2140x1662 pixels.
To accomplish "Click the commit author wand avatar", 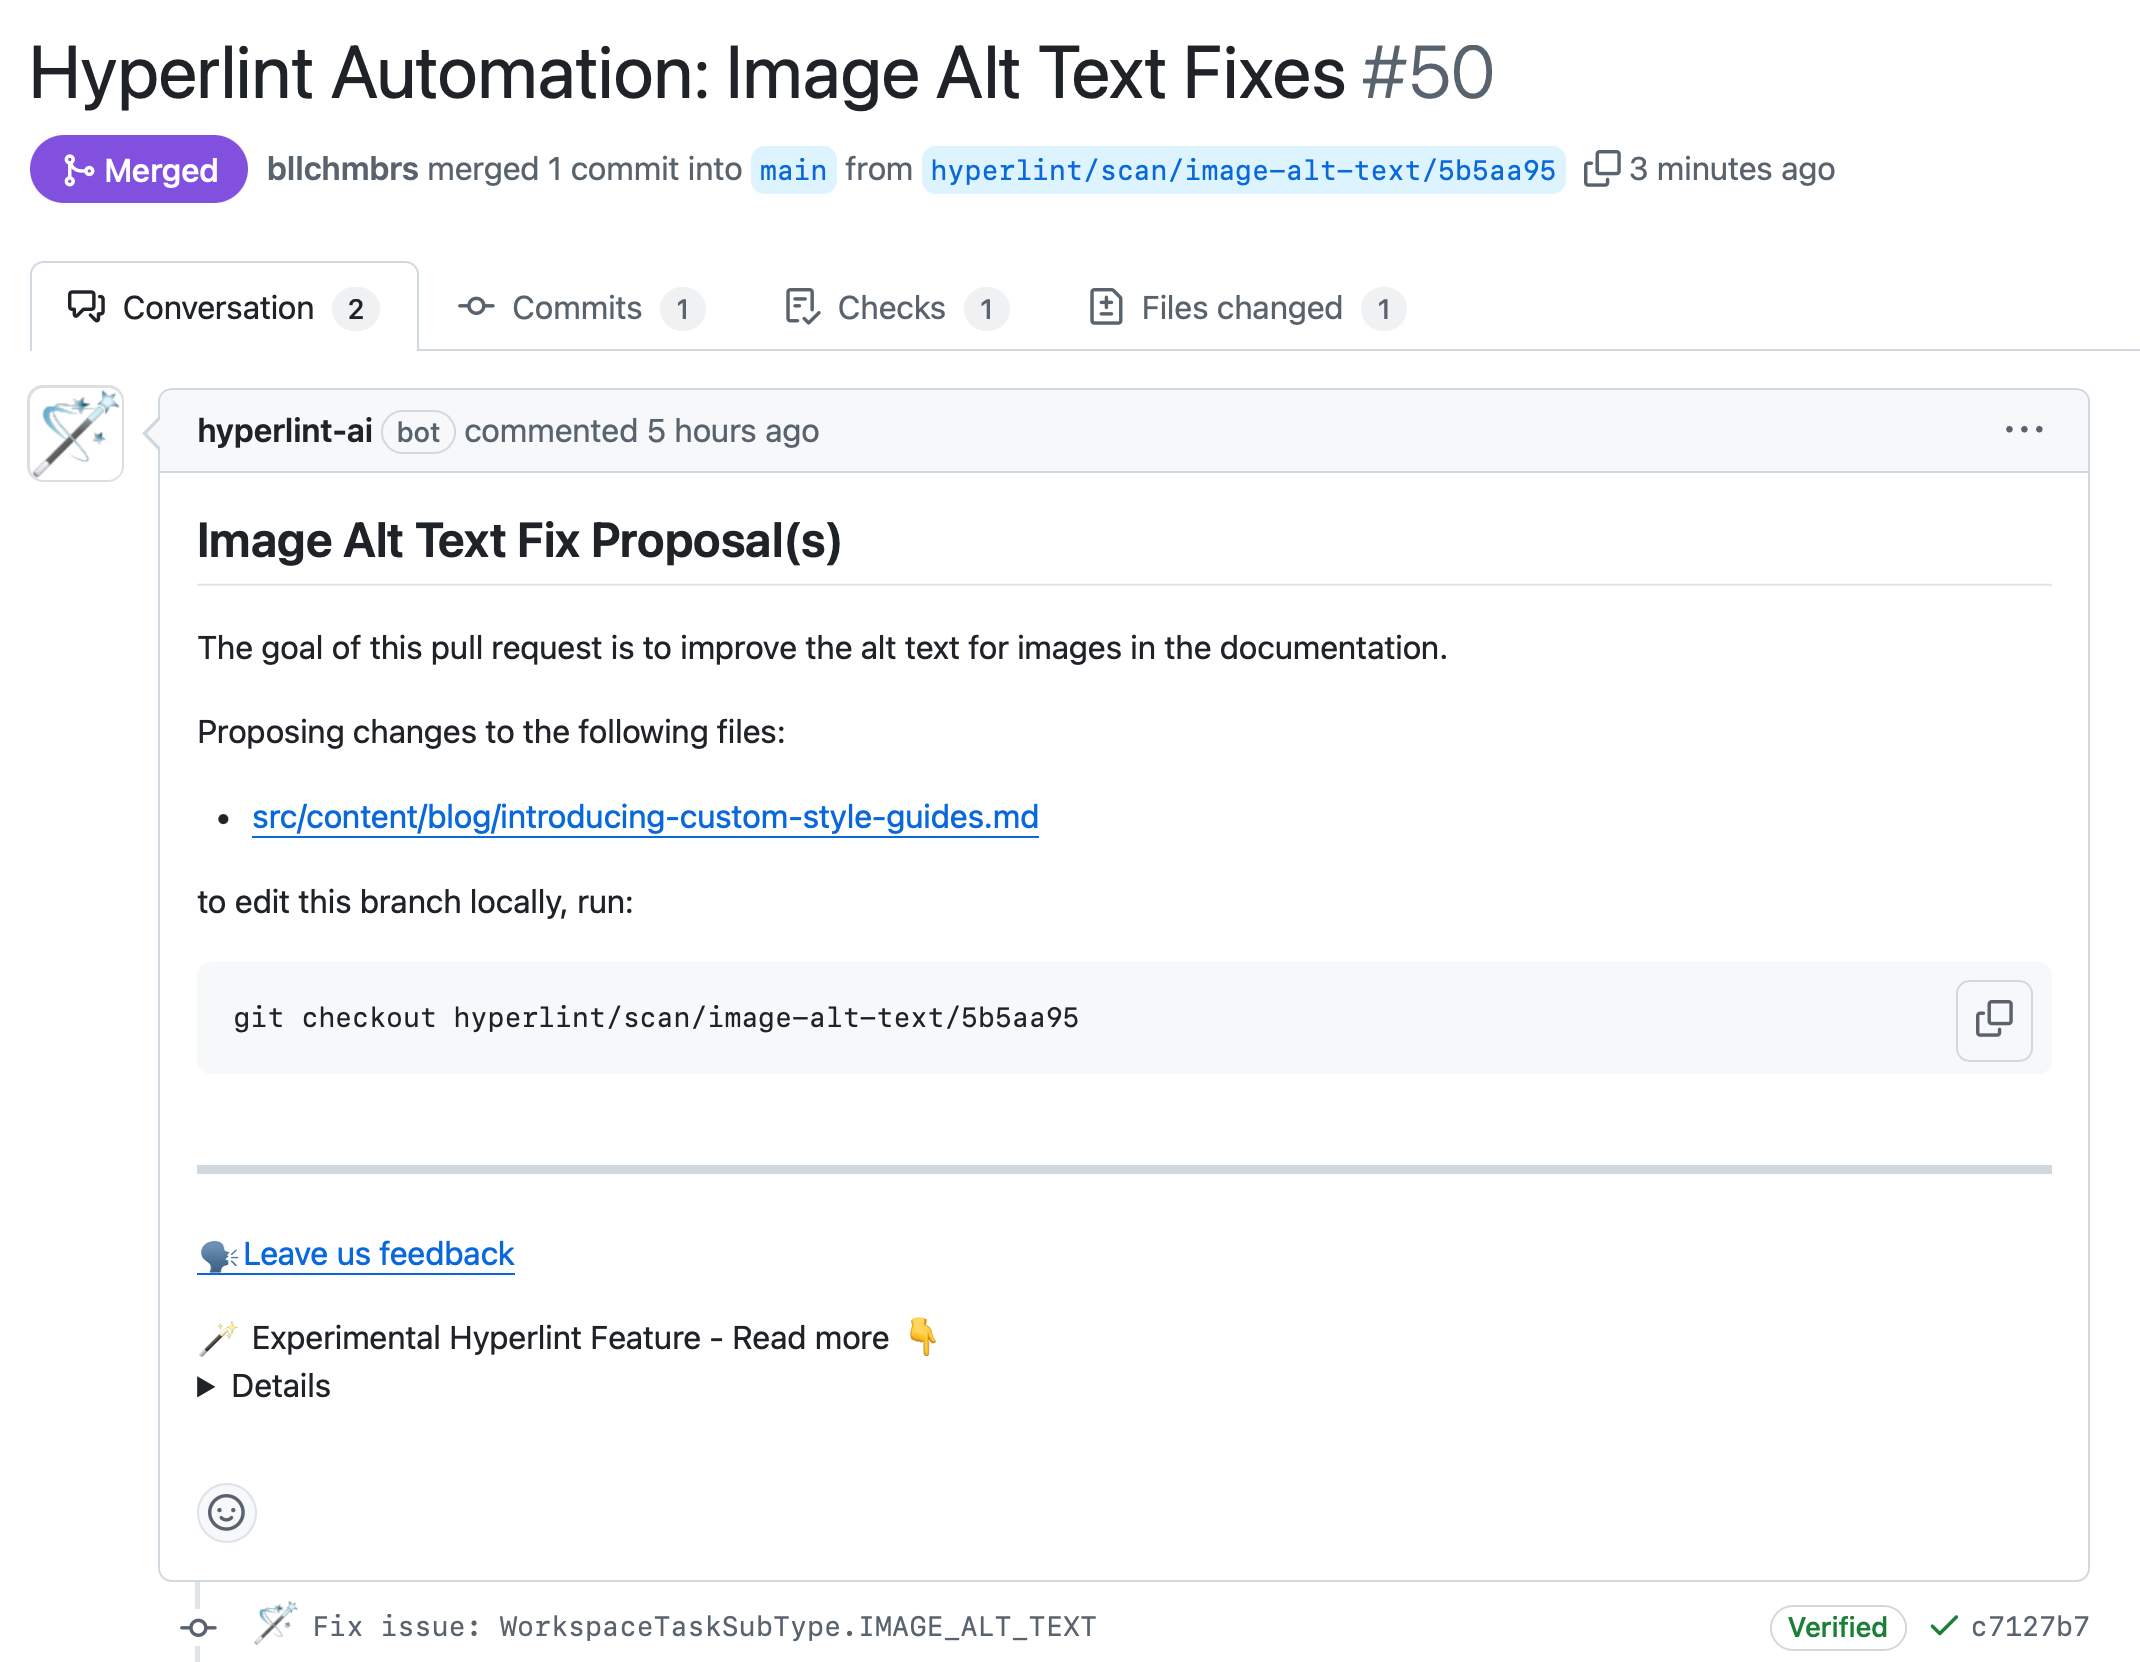I will tap(275, 1623).
